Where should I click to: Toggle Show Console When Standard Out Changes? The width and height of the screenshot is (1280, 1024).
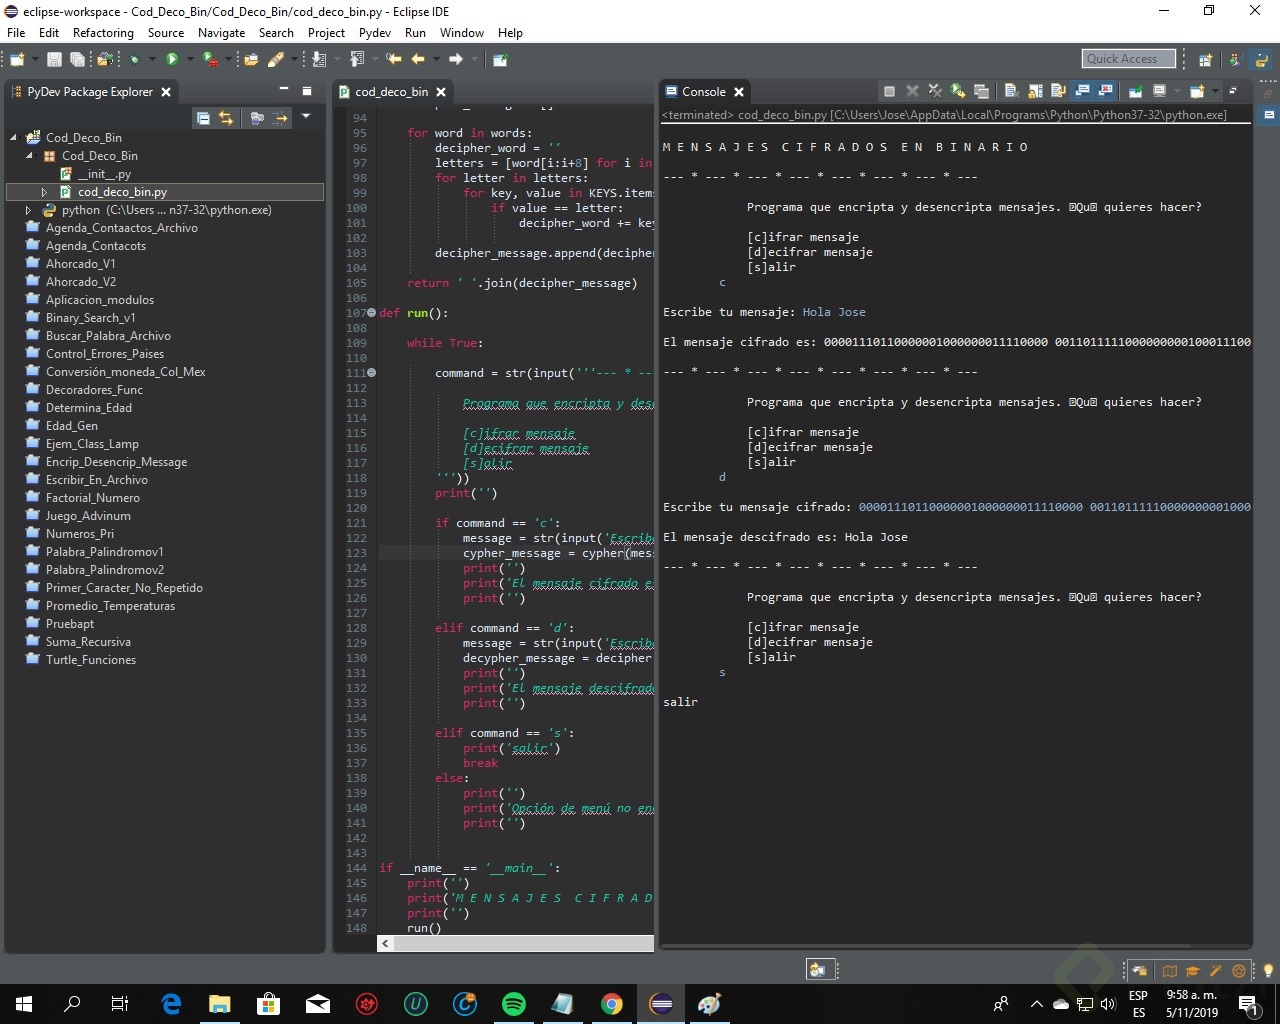1082,91
